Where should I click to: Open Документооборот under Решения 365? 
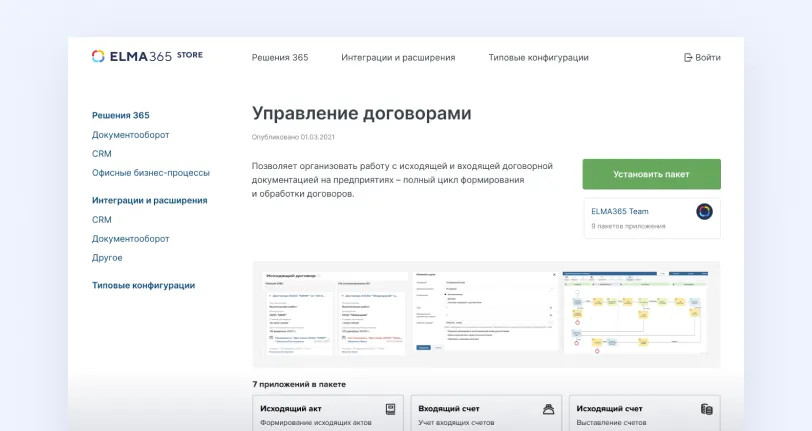coord(130,135)
